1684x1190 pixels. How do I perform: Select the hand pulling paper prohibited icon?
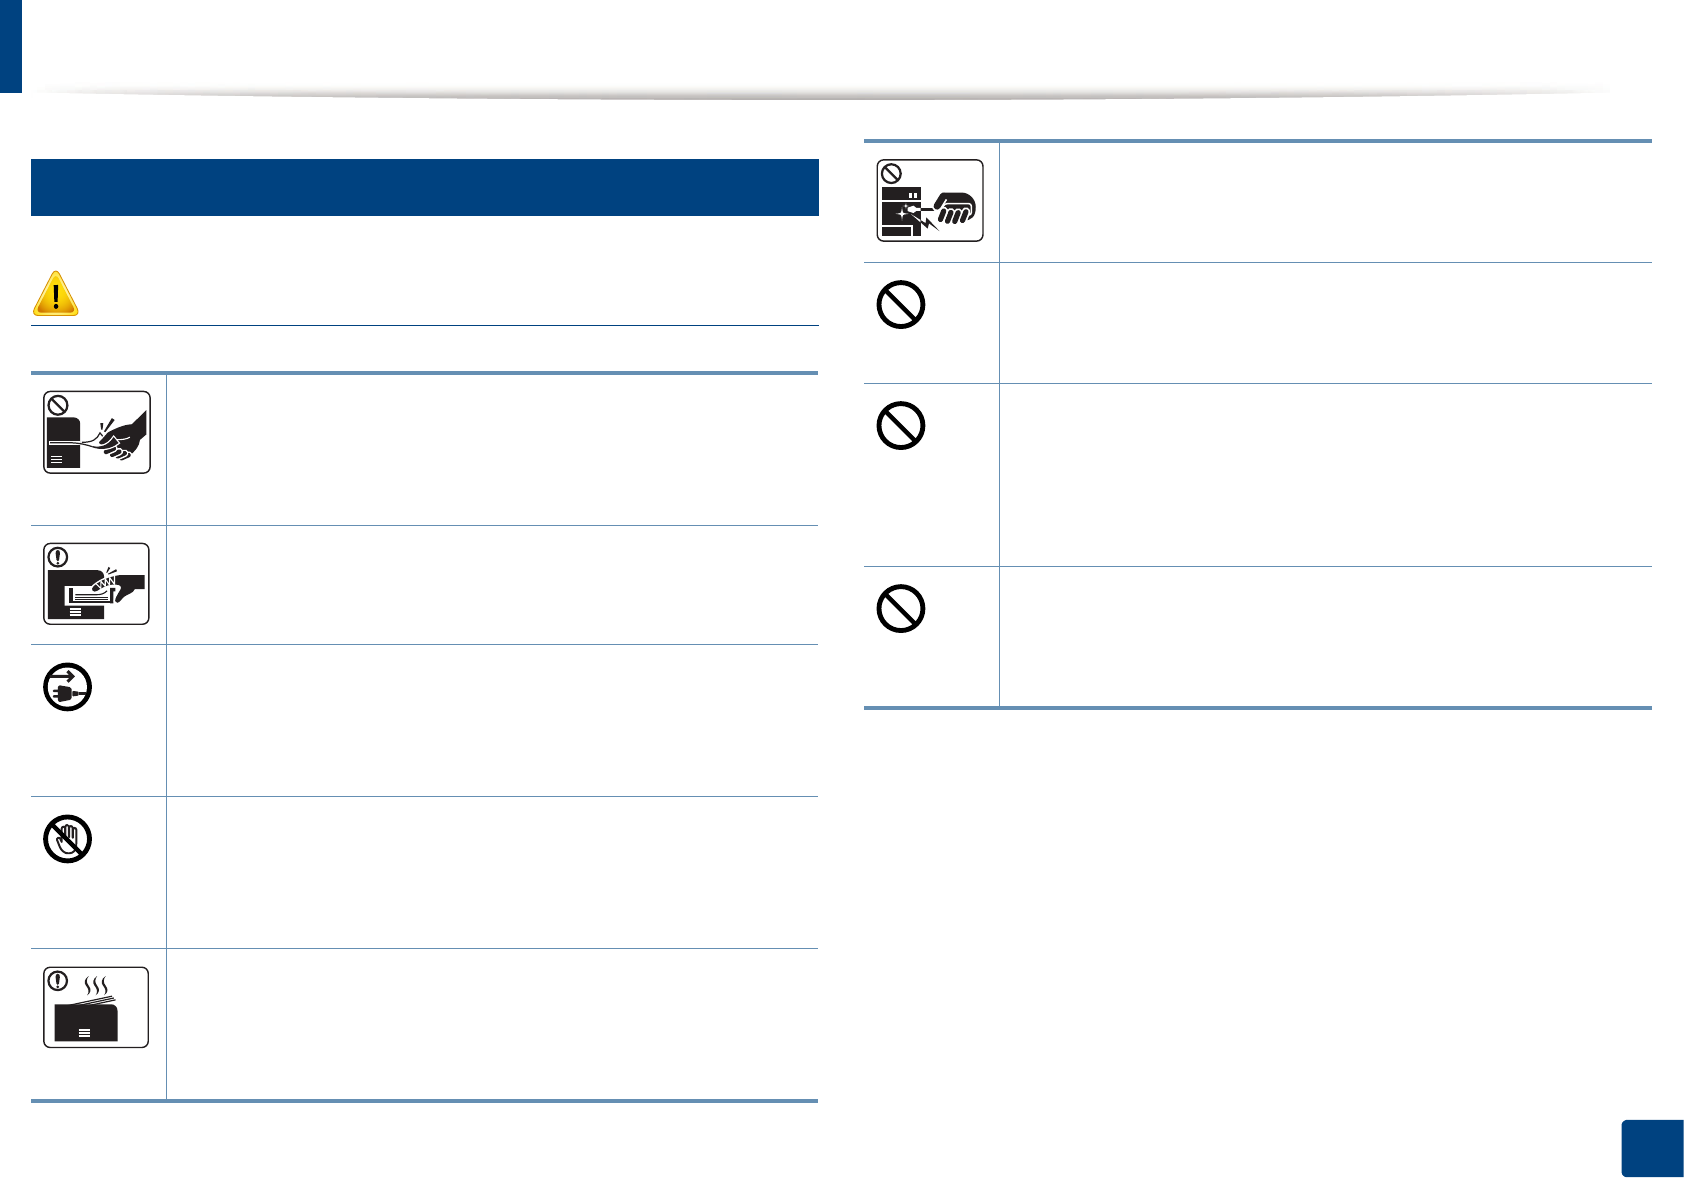pos(97,432)
